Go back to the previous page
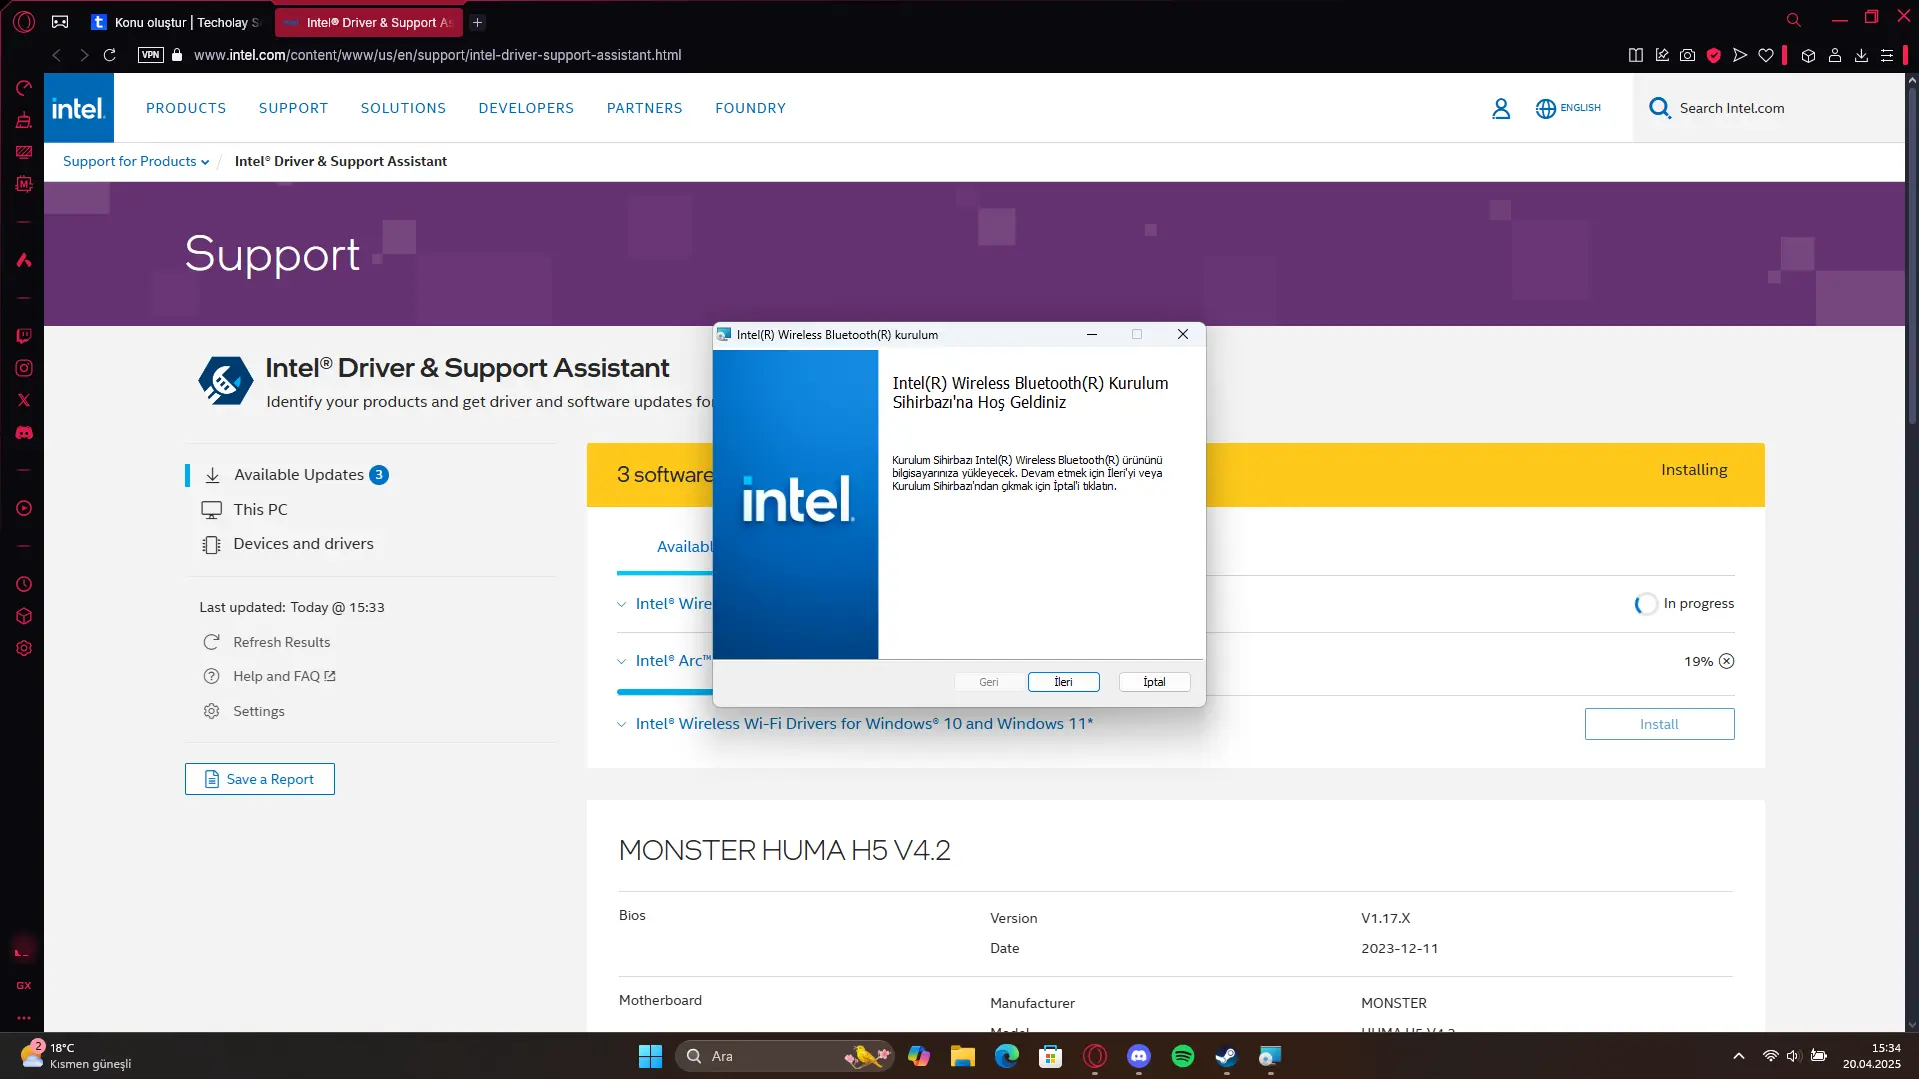 pyautogui.click(x=57, y=55)
